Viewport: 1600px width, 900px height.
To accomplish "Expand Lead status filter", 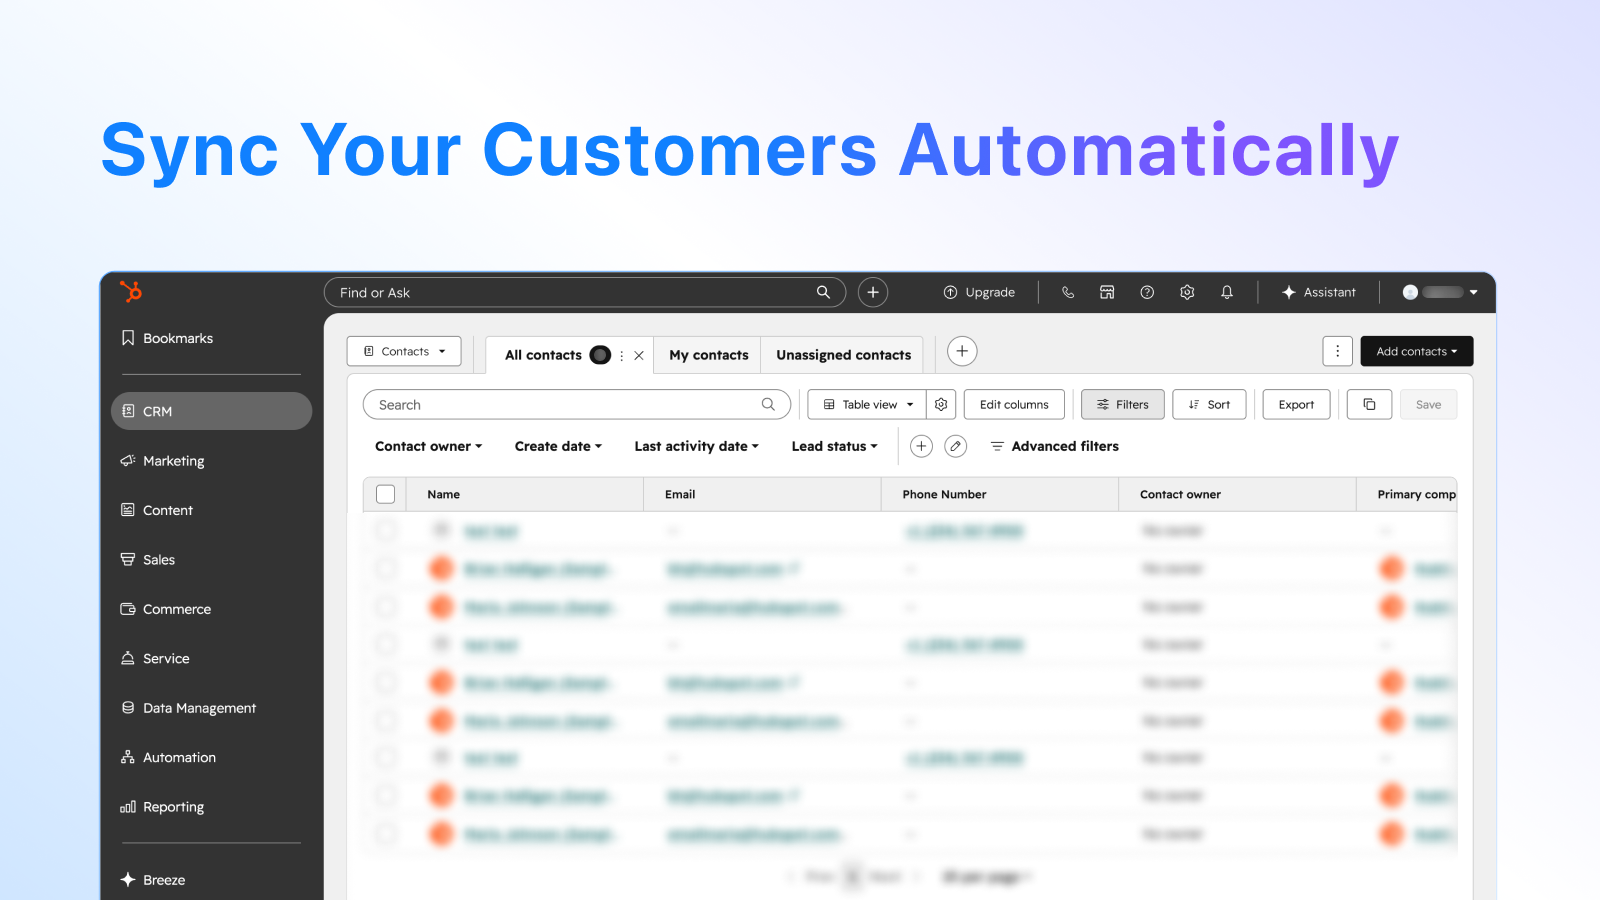I will coord(834,446).
